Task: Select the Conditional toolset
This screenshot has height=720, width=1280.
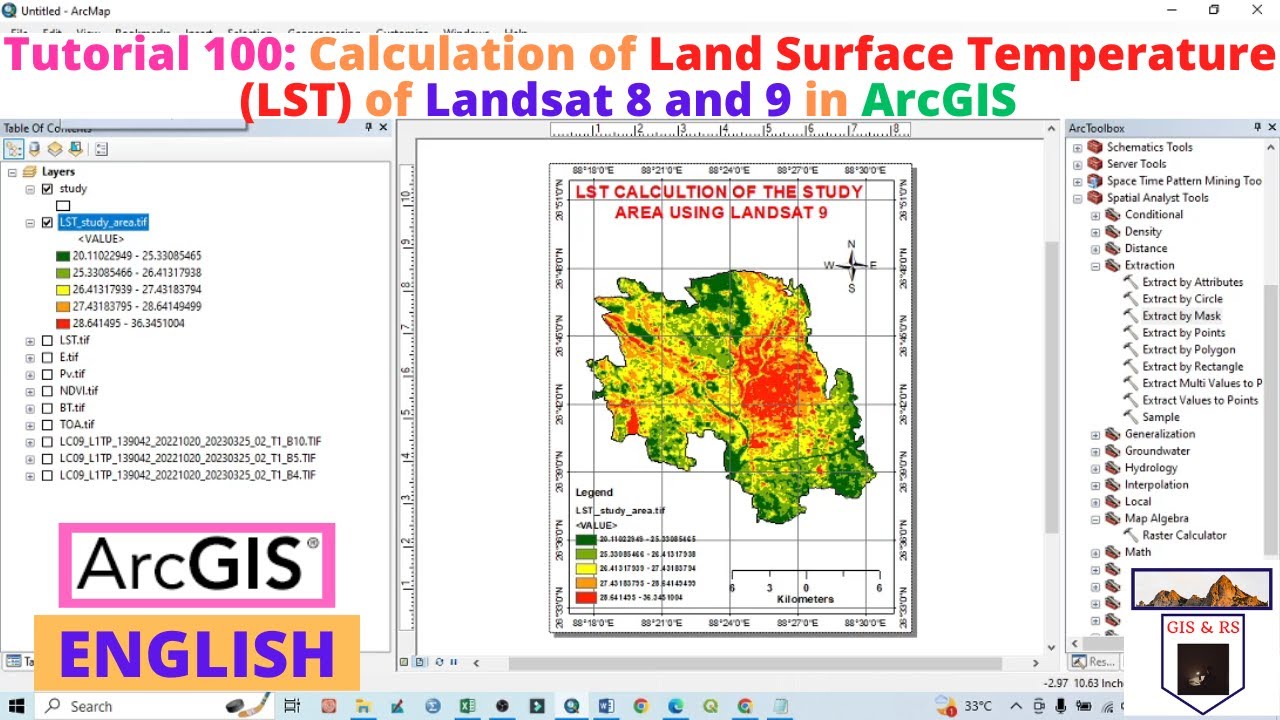Action: point(1153,215)
